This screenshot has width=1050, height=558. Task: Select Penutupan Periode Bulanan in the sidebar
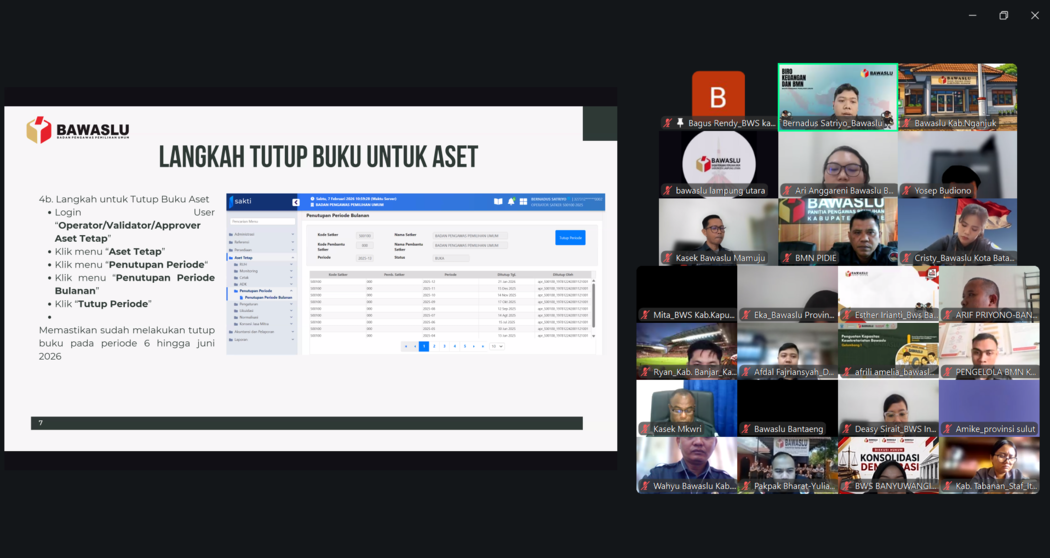coord(268,297)
